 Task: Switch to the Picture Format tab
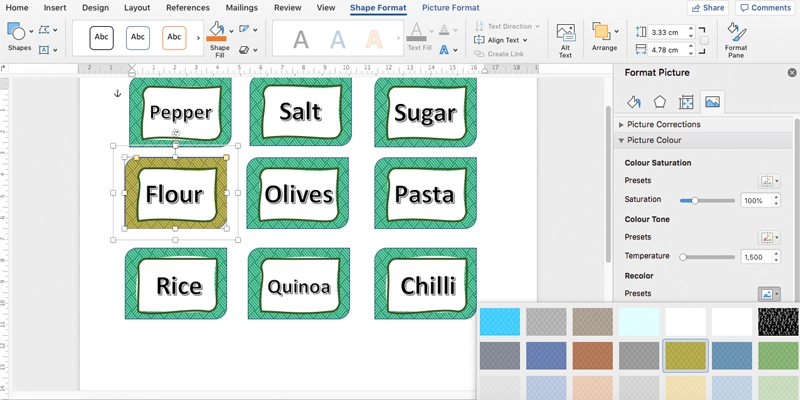[x=450, y=8]
